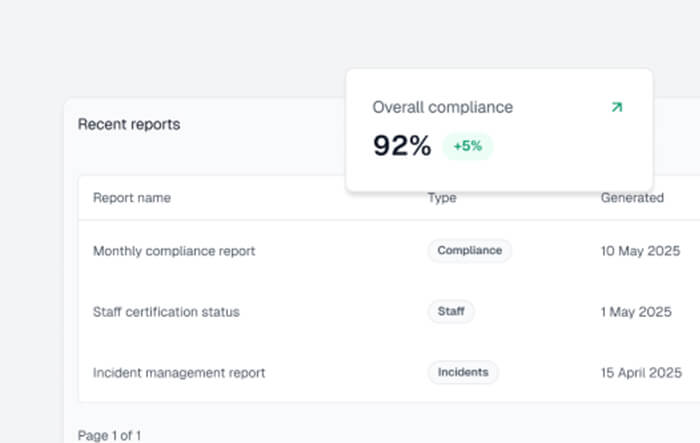Click the Page 1 of 1 indicator
Screen dimensions: 700x443
pos(109,435)
